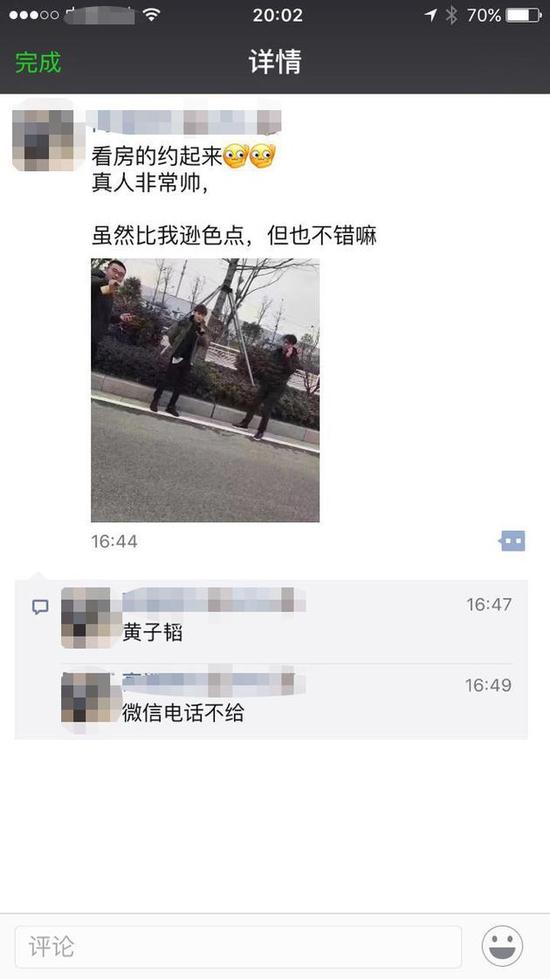Tap the blurred name above 黄子韬 comment
This screenshot has height=979, width=550.
pos(214,599)
